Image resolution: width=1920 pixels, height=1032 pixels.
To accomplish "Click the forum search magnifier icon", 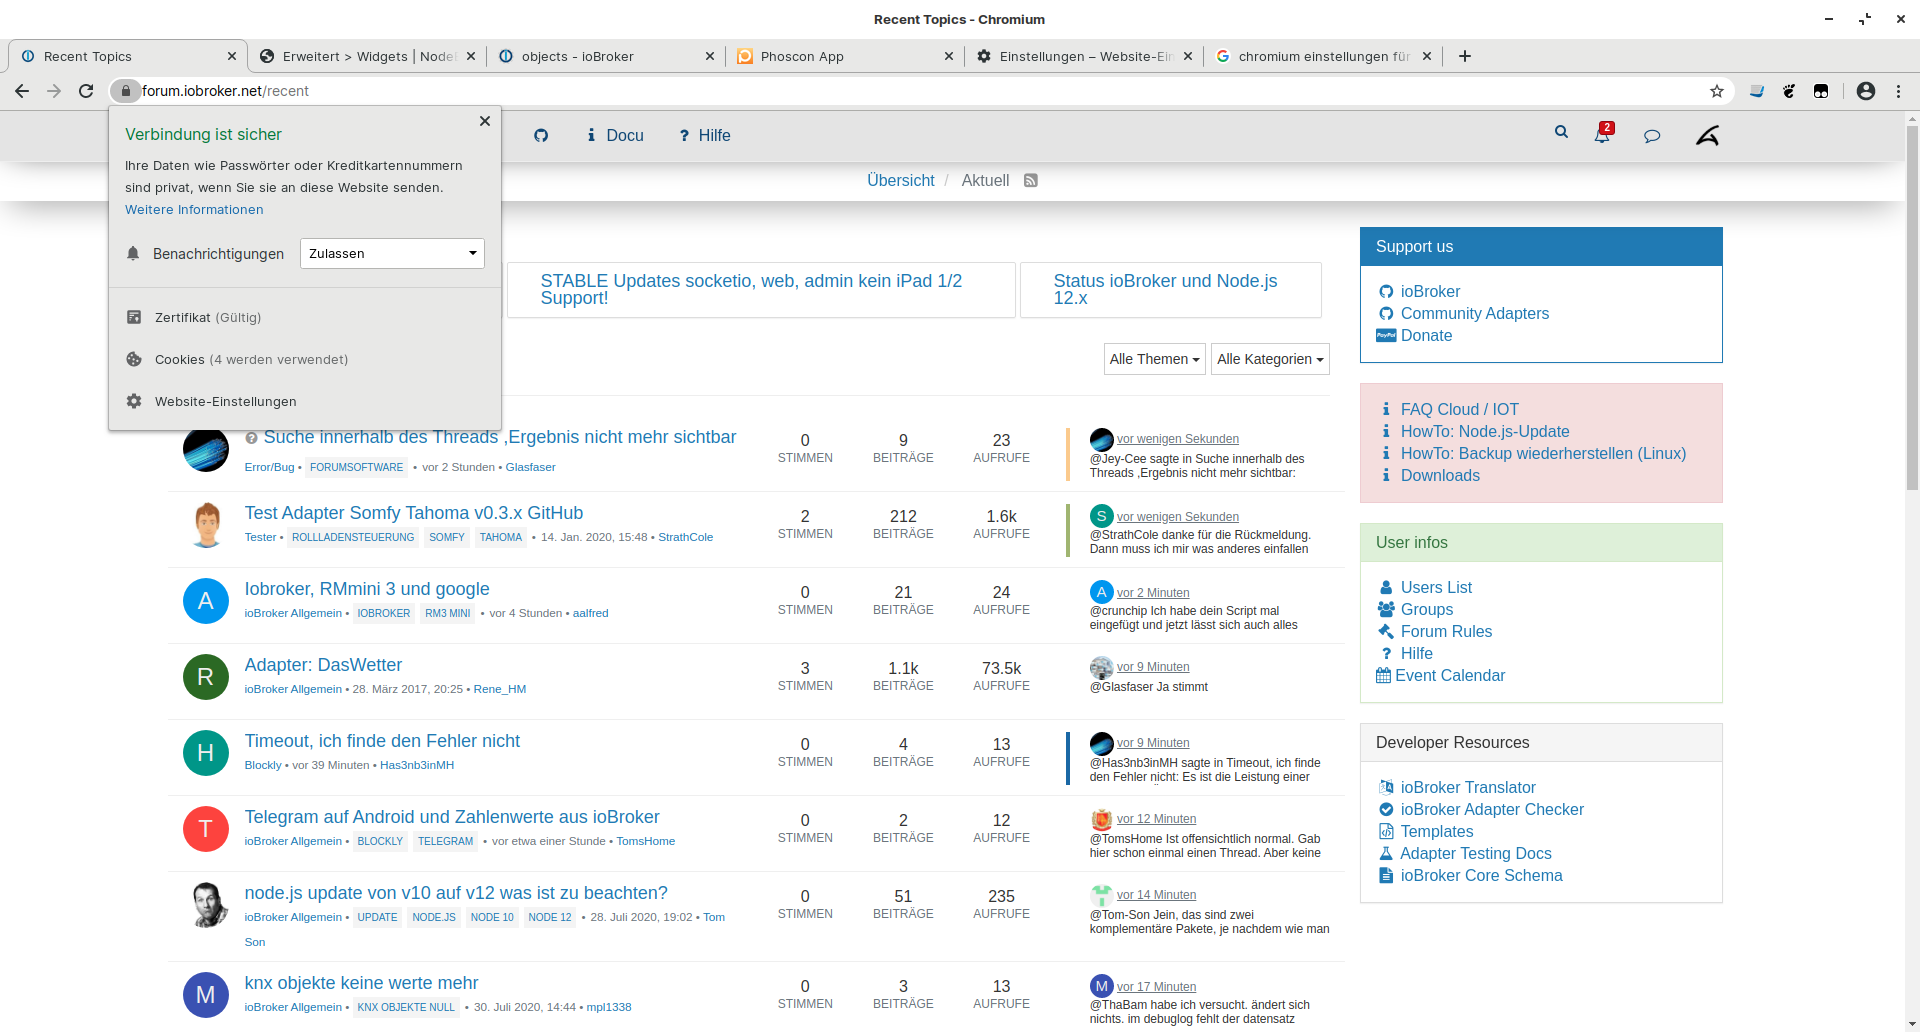I will click(x=1561, y=132).
